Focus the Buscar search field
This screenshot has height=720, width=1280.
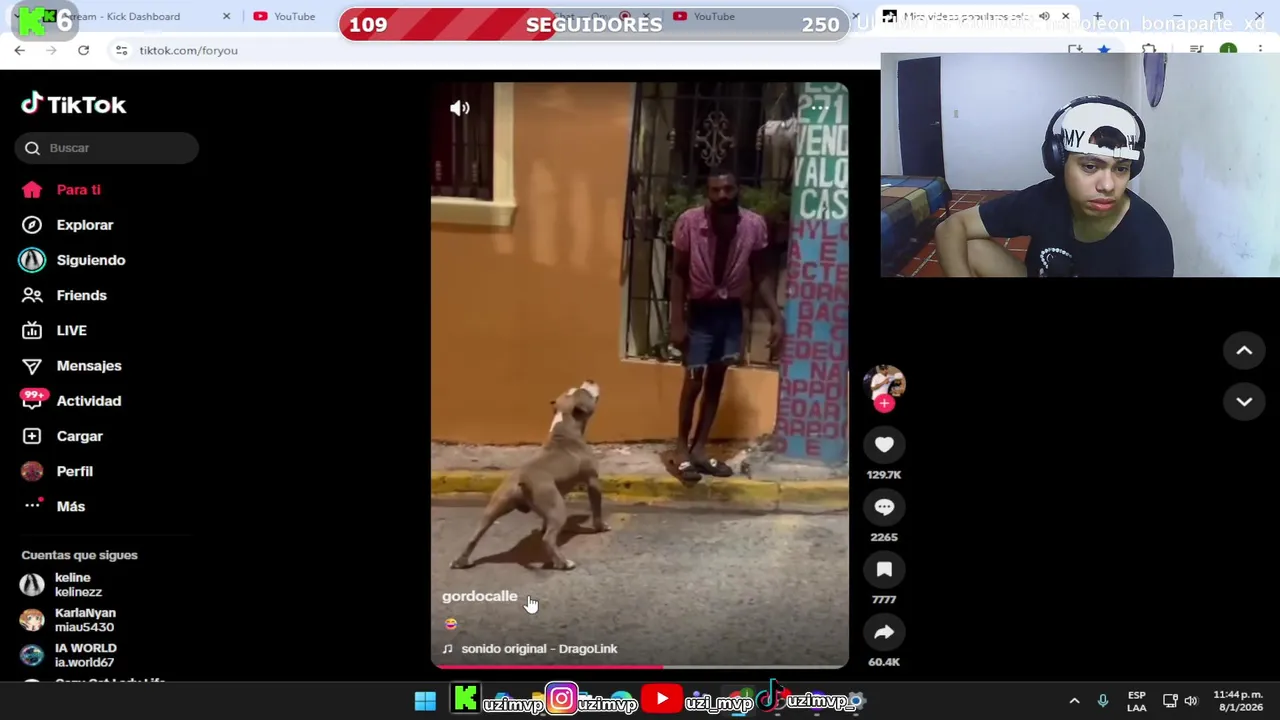click(107, 148)
